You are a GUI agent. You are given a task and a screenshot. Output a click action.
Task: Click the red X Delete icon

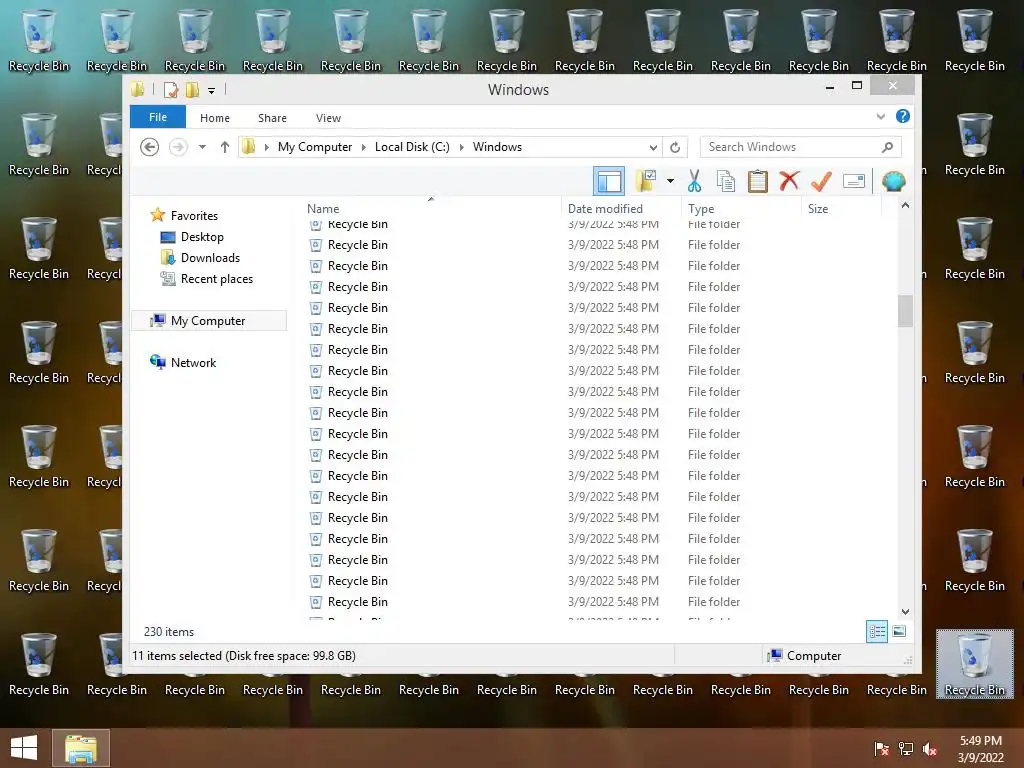pyautogui.click(x=790, y=180)
